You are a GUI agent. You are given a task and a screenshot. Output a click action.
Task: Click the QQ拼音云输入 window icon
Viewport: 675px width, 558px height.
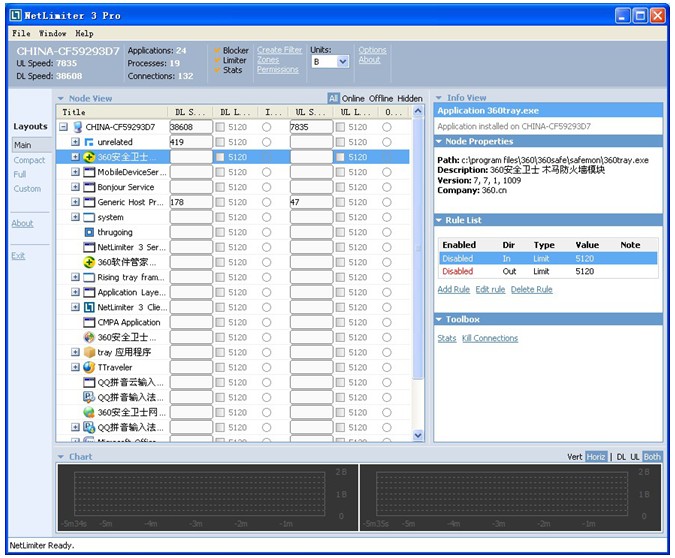[x=89, y=382]
